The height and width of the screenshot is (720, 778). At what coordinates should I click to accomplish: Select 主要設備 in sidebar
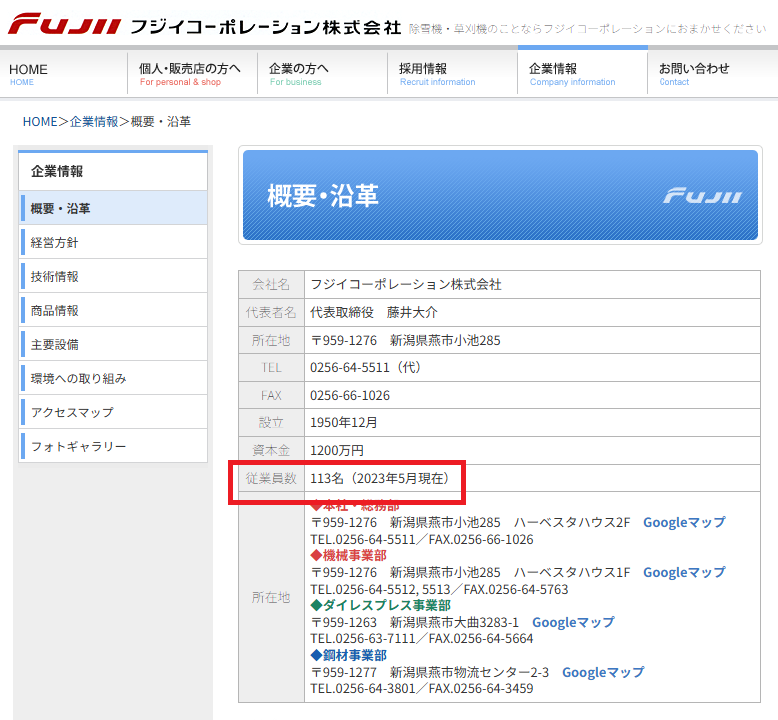[113, 344]
